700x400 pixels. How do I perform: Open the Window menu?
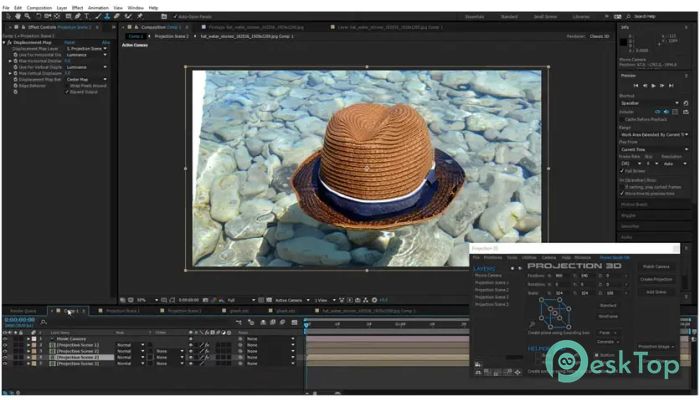point(136,8)
